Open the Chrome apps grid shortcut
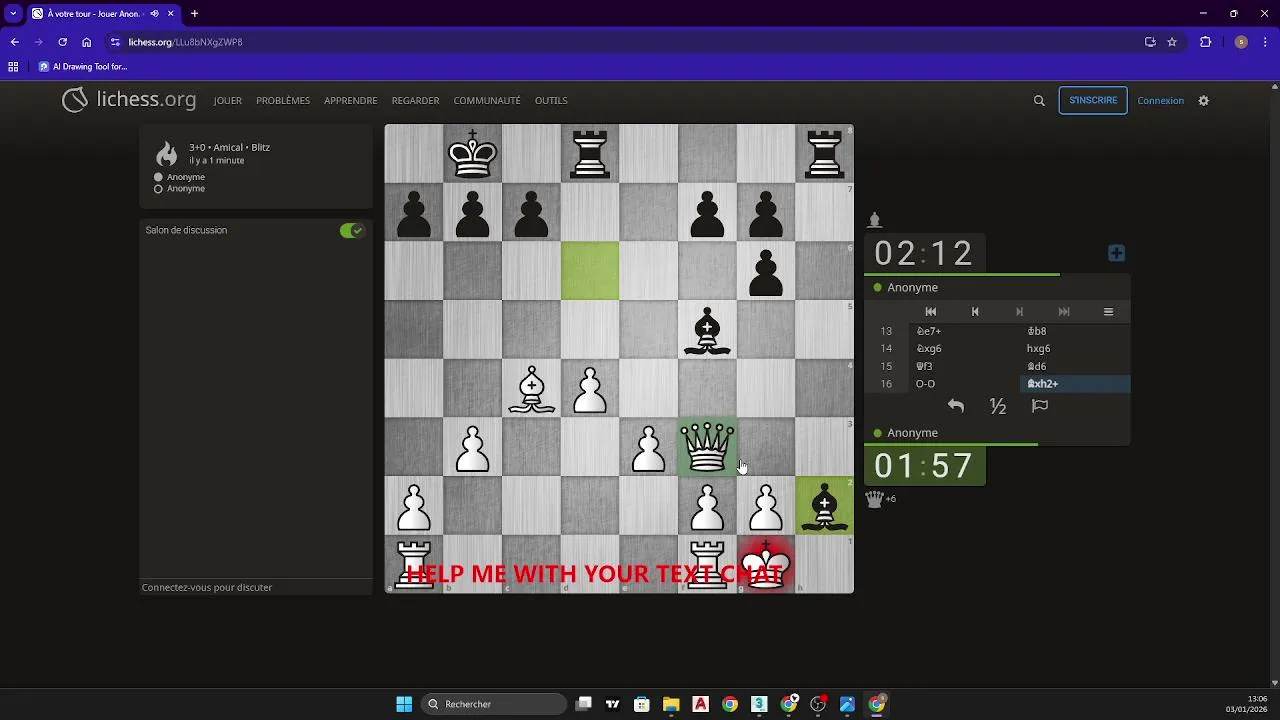This screenshot has height=720, width=1280. coord(13,67)
